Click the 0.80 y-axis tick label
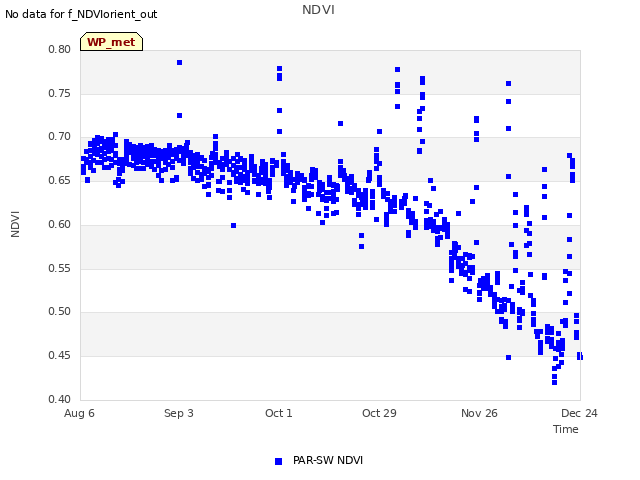640x480 pixels. [60, 49]
